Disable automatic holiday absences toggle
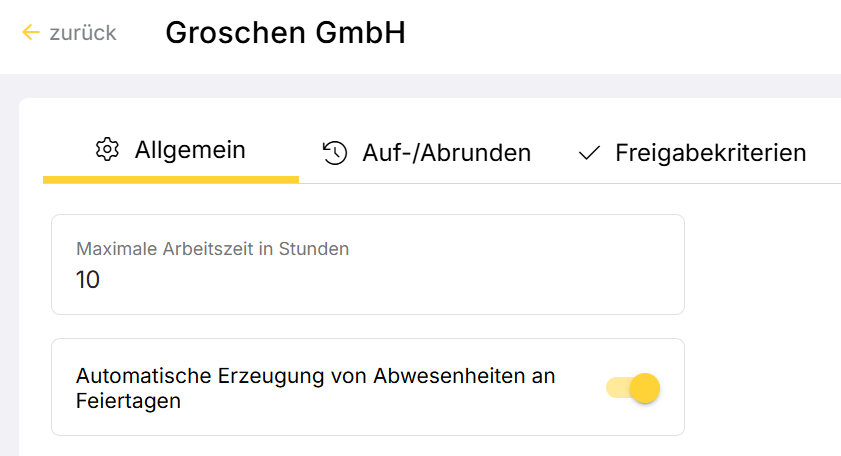The width and height of the screenshot is (841, 456). coord(633,387)
